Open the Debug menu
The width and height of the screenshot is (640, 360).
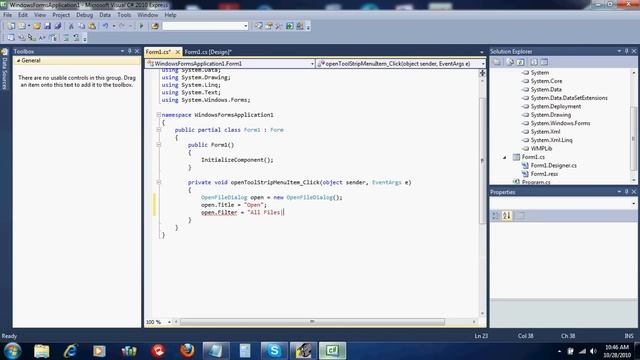coord(84,15)
